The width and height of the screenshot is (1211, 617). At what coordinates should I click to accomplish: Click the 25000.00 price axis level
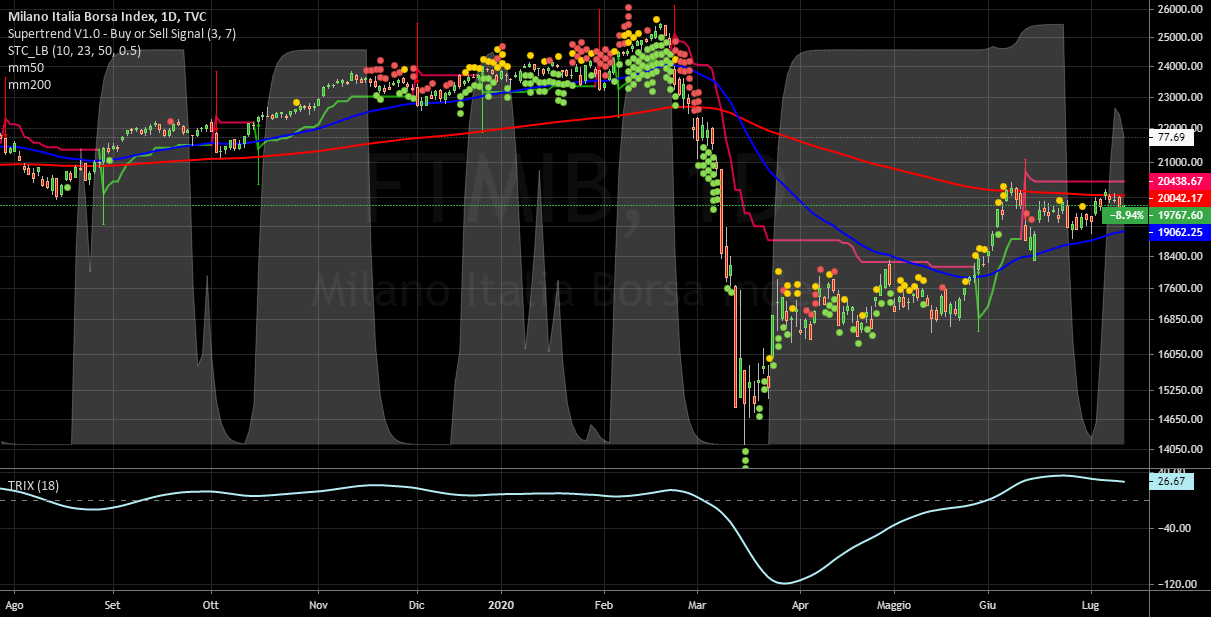[x=1178, y=38]
